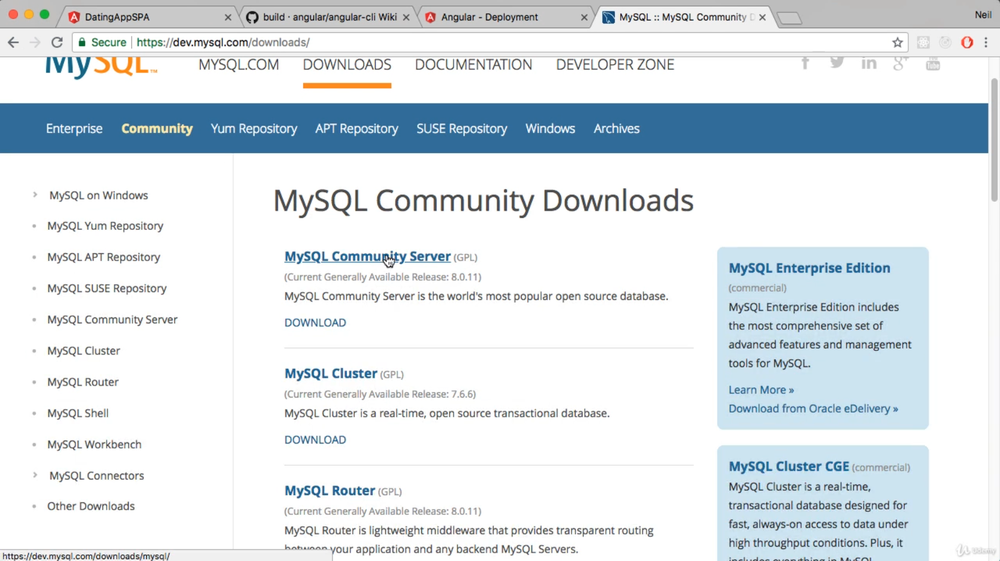Open MySQL Workbench in the sidebar
Viewport: 1000px width, 561px height.
pos(94,444)
